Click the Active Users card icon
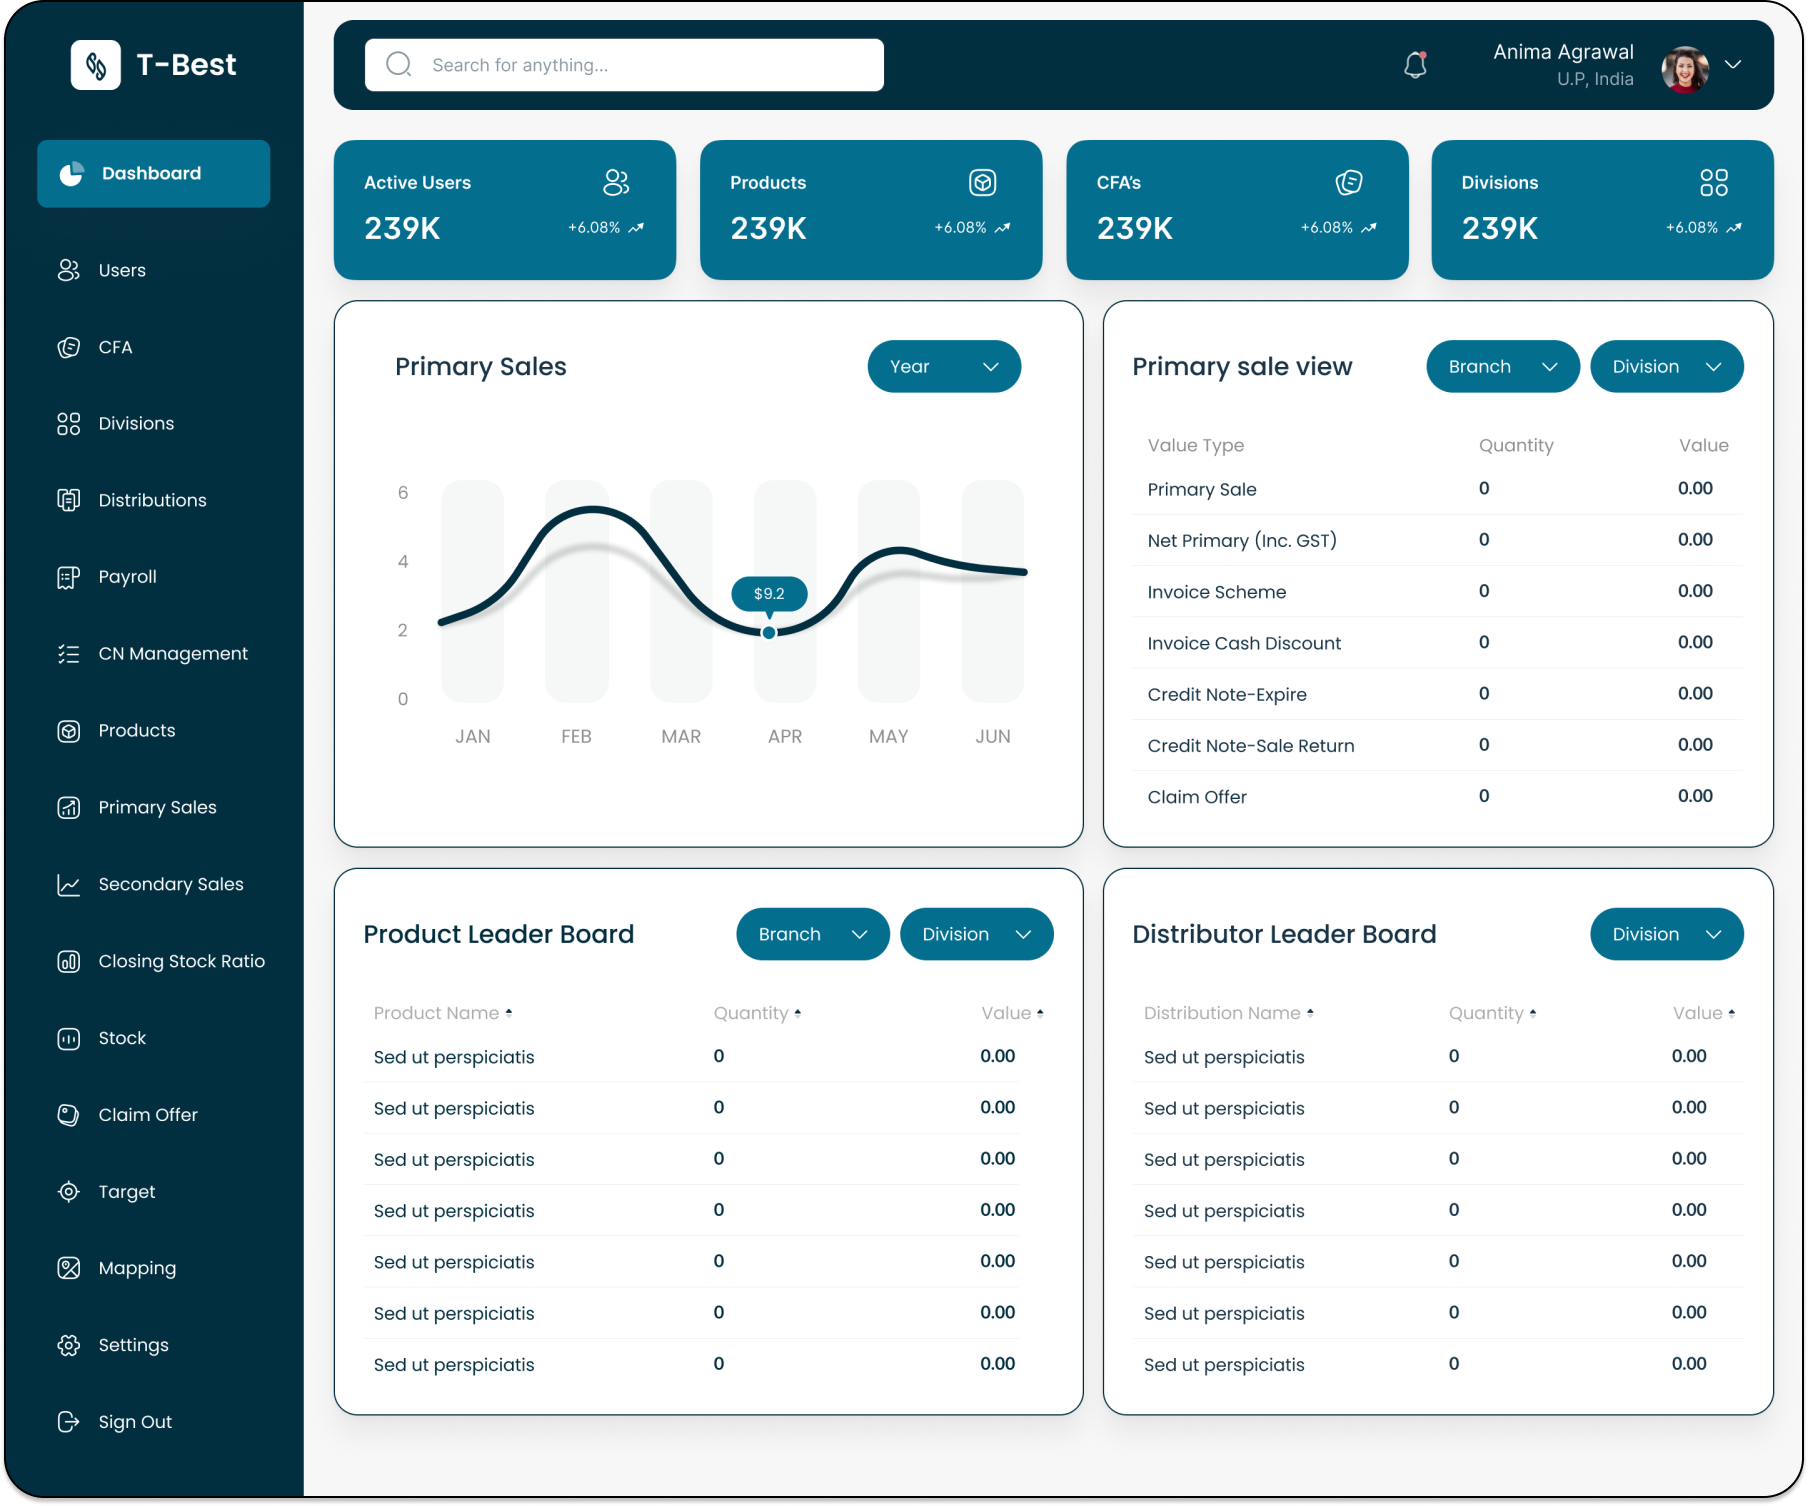Viewport: 1808px width, 1506px height. pyautogui.click(x=616, y=182)
